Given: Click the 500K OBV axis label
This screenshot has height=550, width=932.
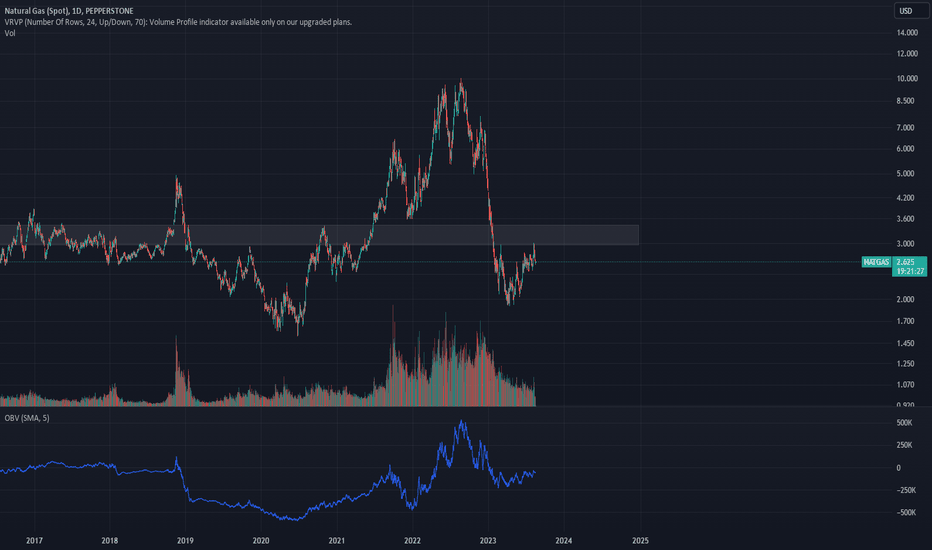Looking at the screenshot, I should [904, 423].
